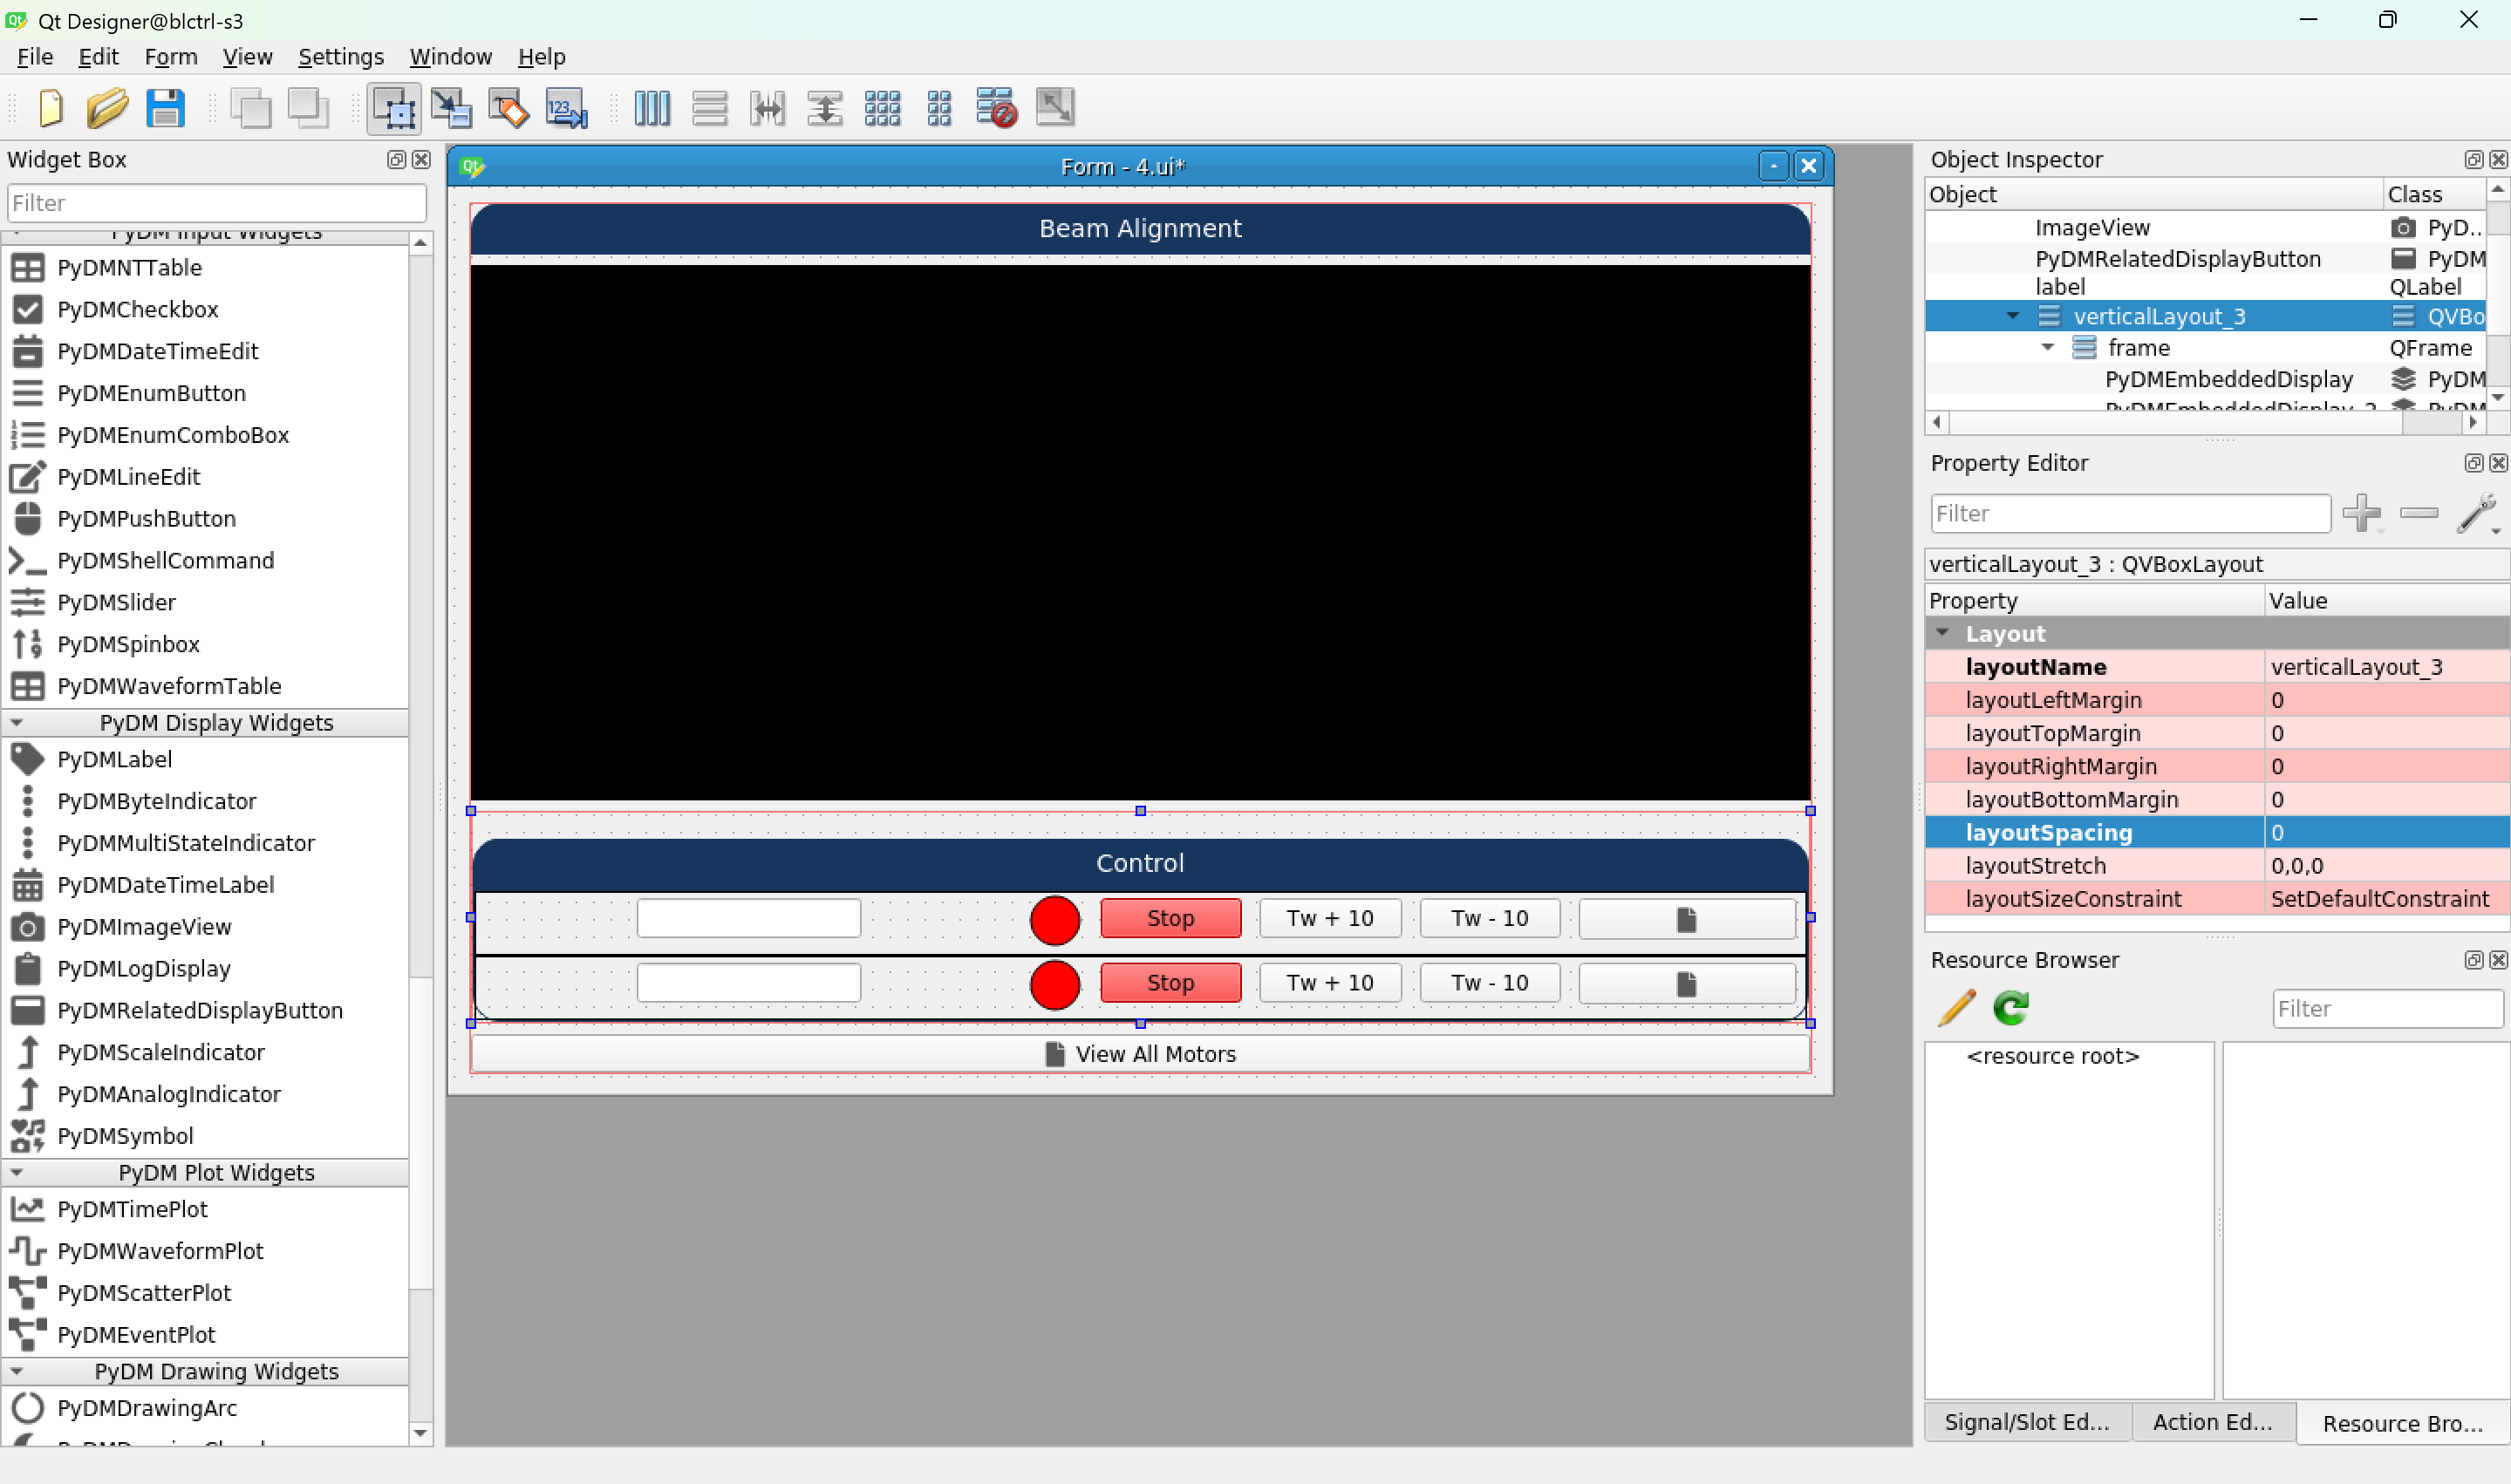Screen dimensions: 2511x1484
Task: Click Lay Out in a Grid icon
Action: click(x=882, y=108)
